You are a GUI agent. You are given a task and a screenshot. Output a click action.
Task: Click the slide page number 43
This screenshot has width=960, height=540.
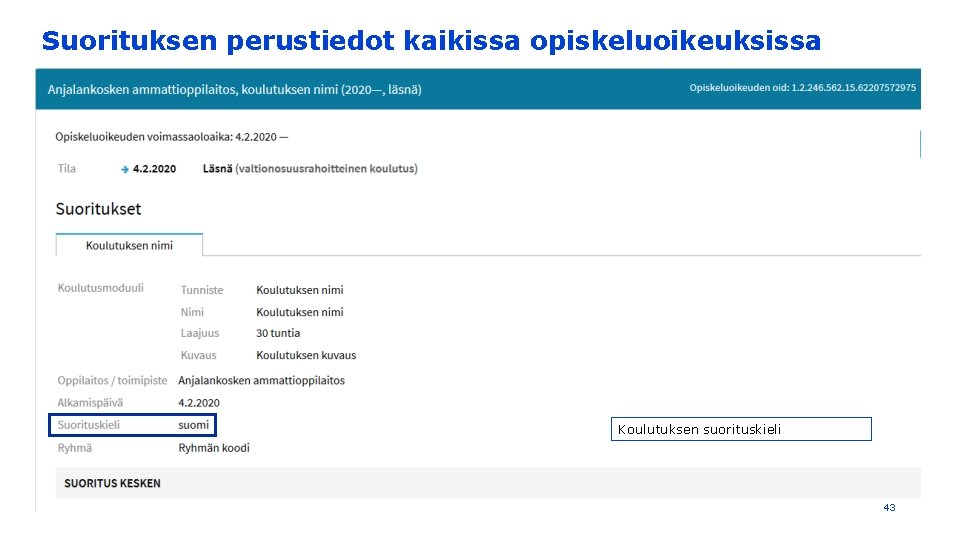(x=890, y=508)
